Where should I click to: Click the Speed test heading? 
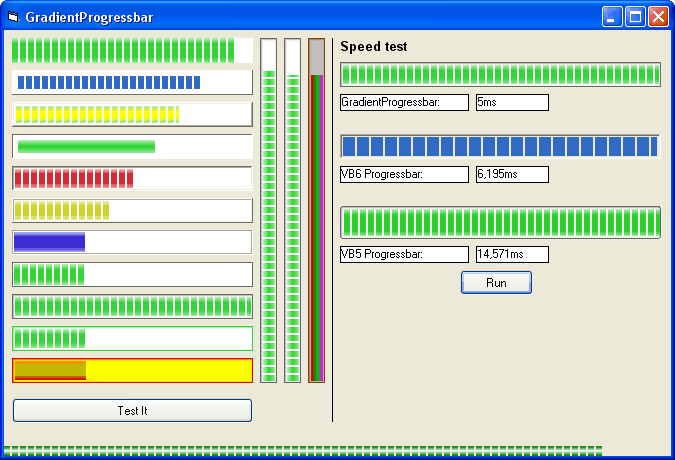pos(374,46)
